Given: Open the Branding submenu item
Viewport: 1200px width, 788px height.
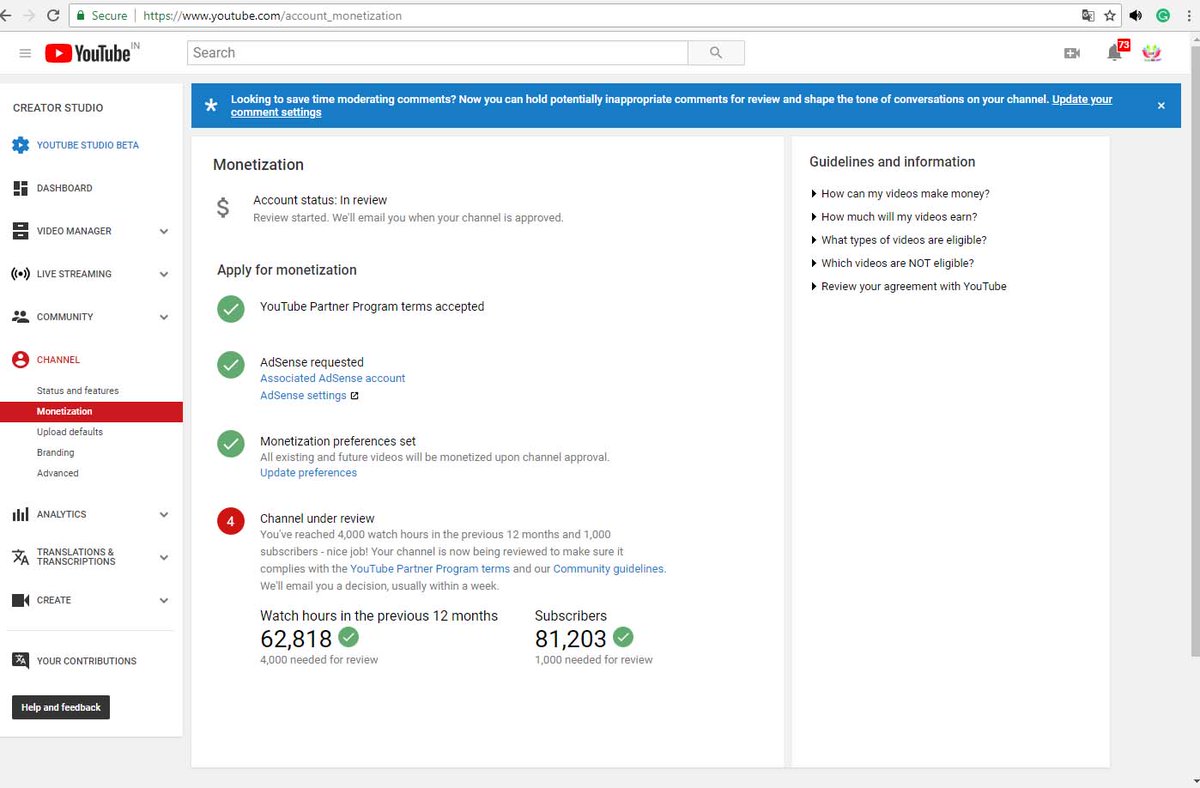Looking at the screenshot, I should pos(56,453).
